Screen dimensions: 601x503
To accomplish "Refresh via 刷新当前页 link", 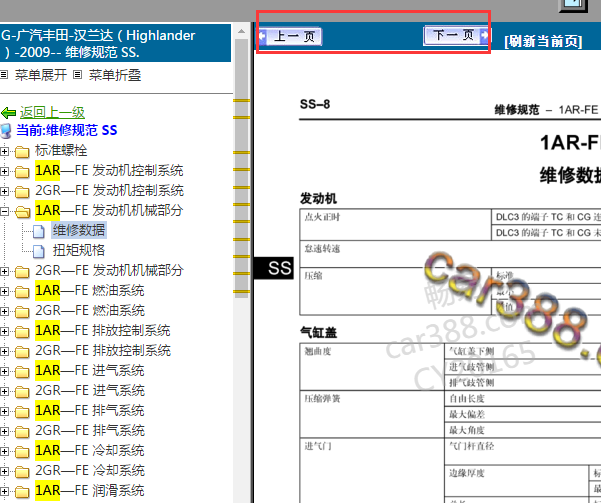I will [543, 41].
